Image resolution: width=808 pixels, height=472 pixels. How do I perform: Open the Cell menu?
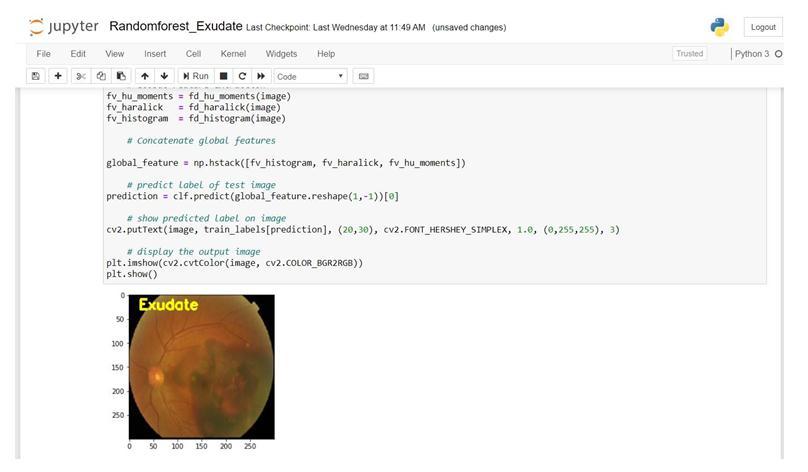193,54
